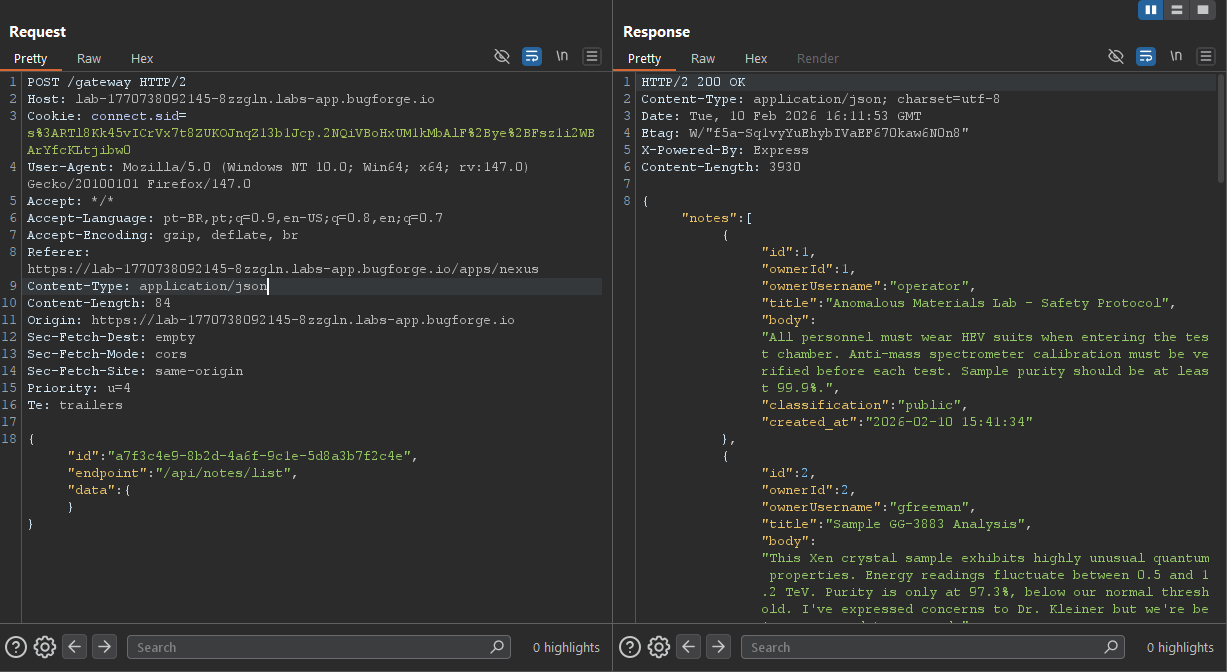Click the Response '0 highlights' label

click(1180, 647)
